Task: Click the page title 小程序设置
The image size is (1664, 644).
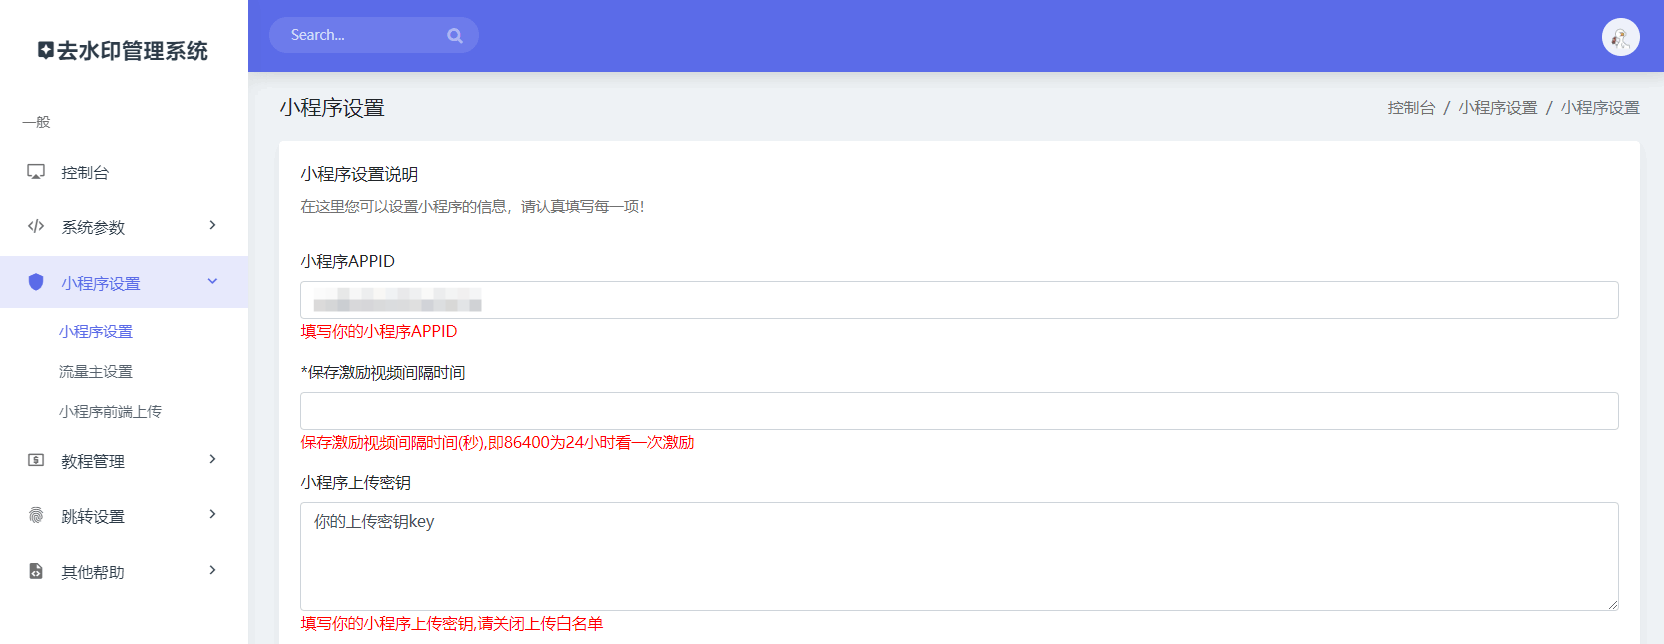Action: [332, 108]
